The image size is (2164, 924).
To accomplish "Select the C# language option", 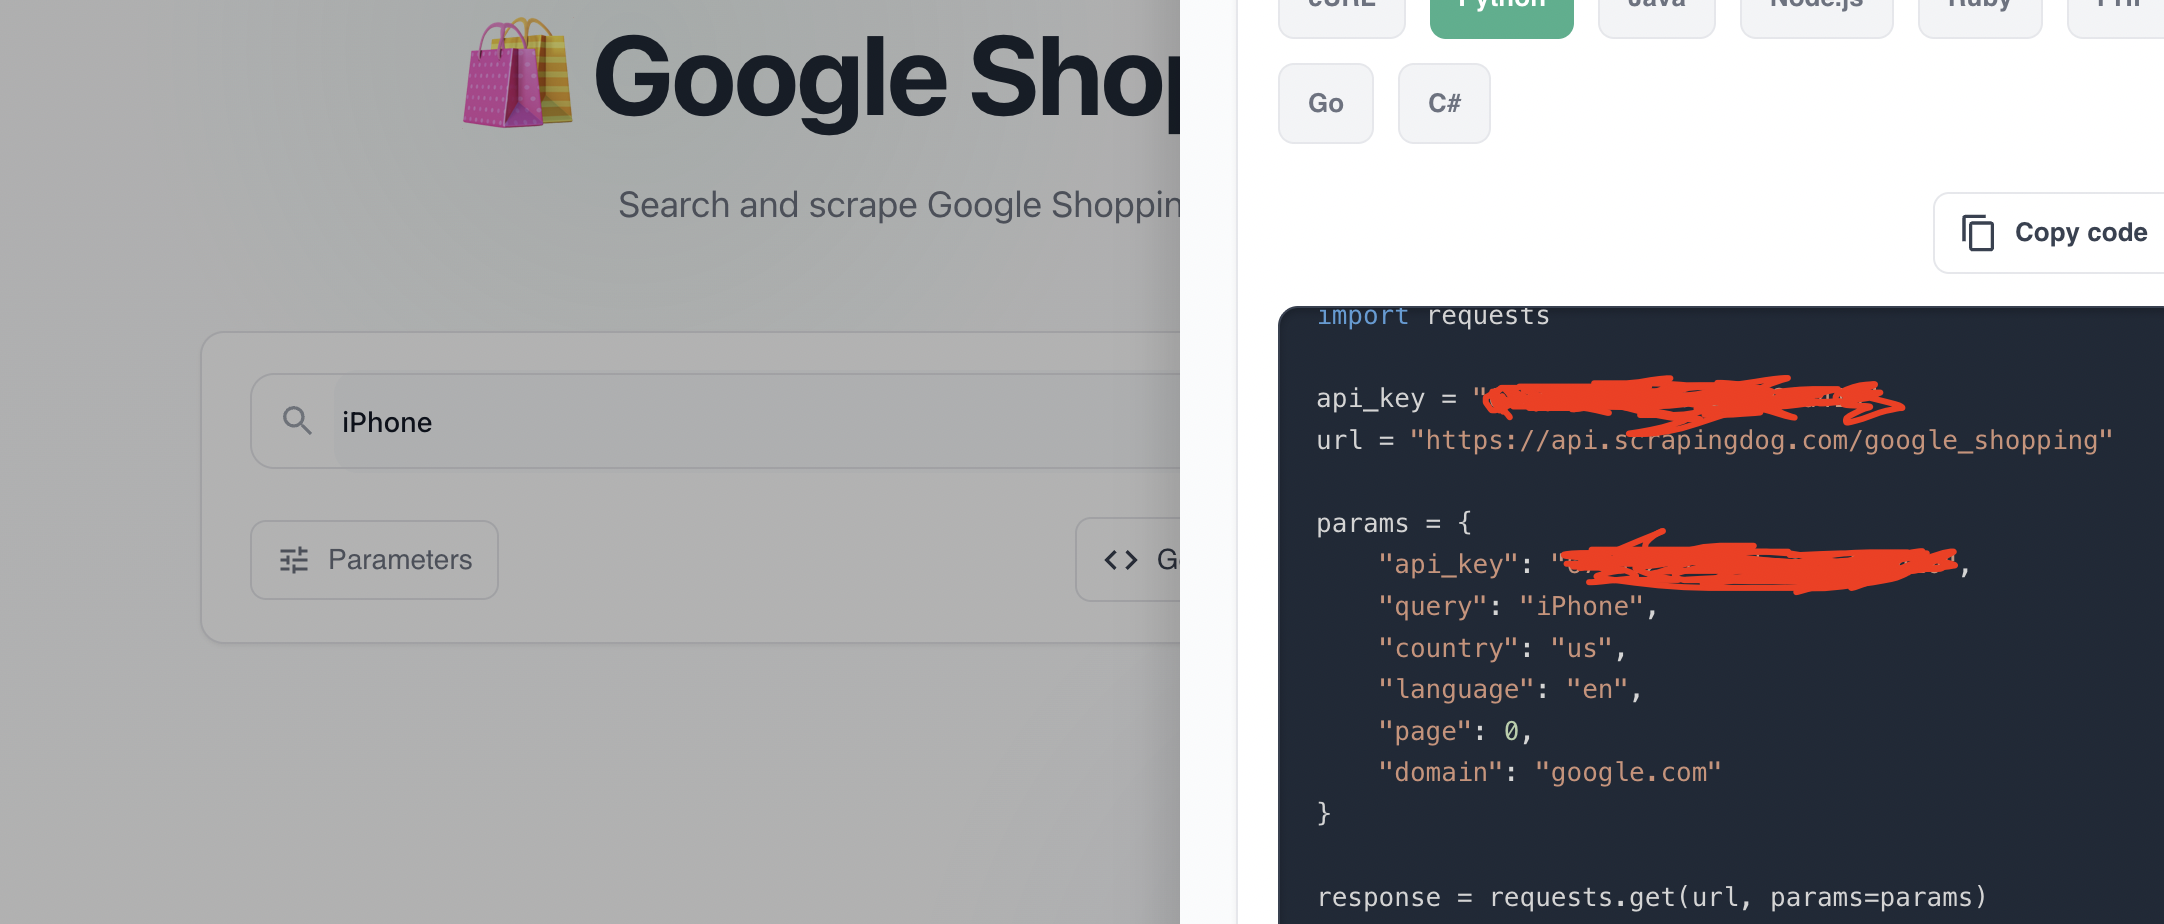I will tap(1443, 103).
